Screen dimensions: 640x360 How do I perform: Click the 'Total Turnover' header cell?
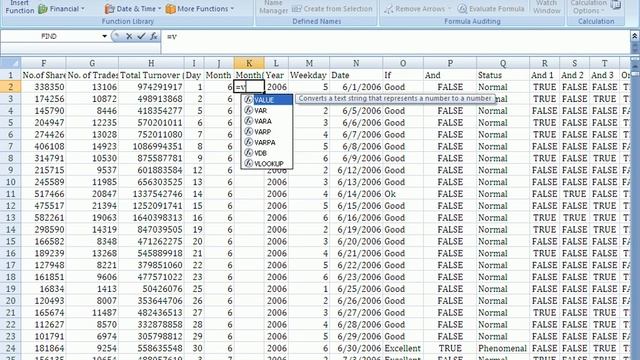pyautogui.click(x=151, y=75)
